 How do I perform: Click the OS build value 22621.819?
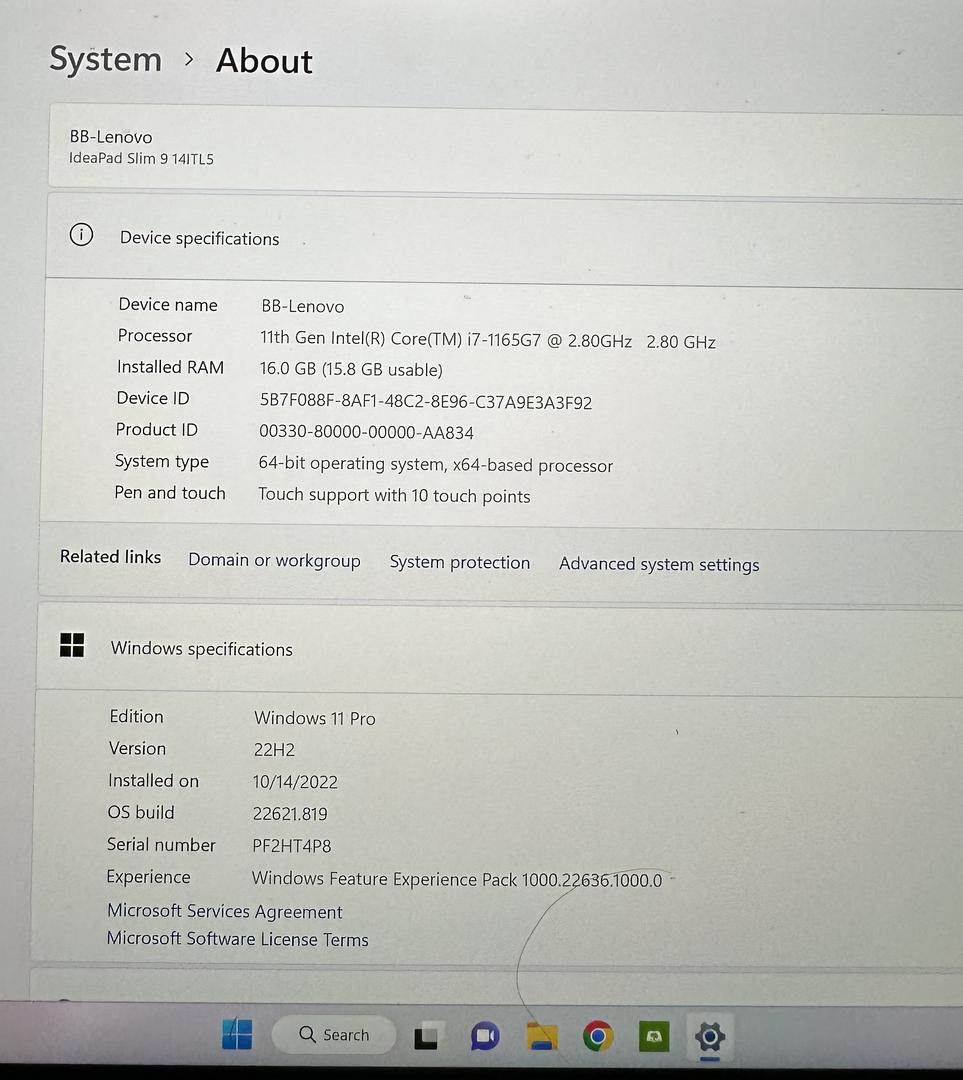click(x=289, y=813)
